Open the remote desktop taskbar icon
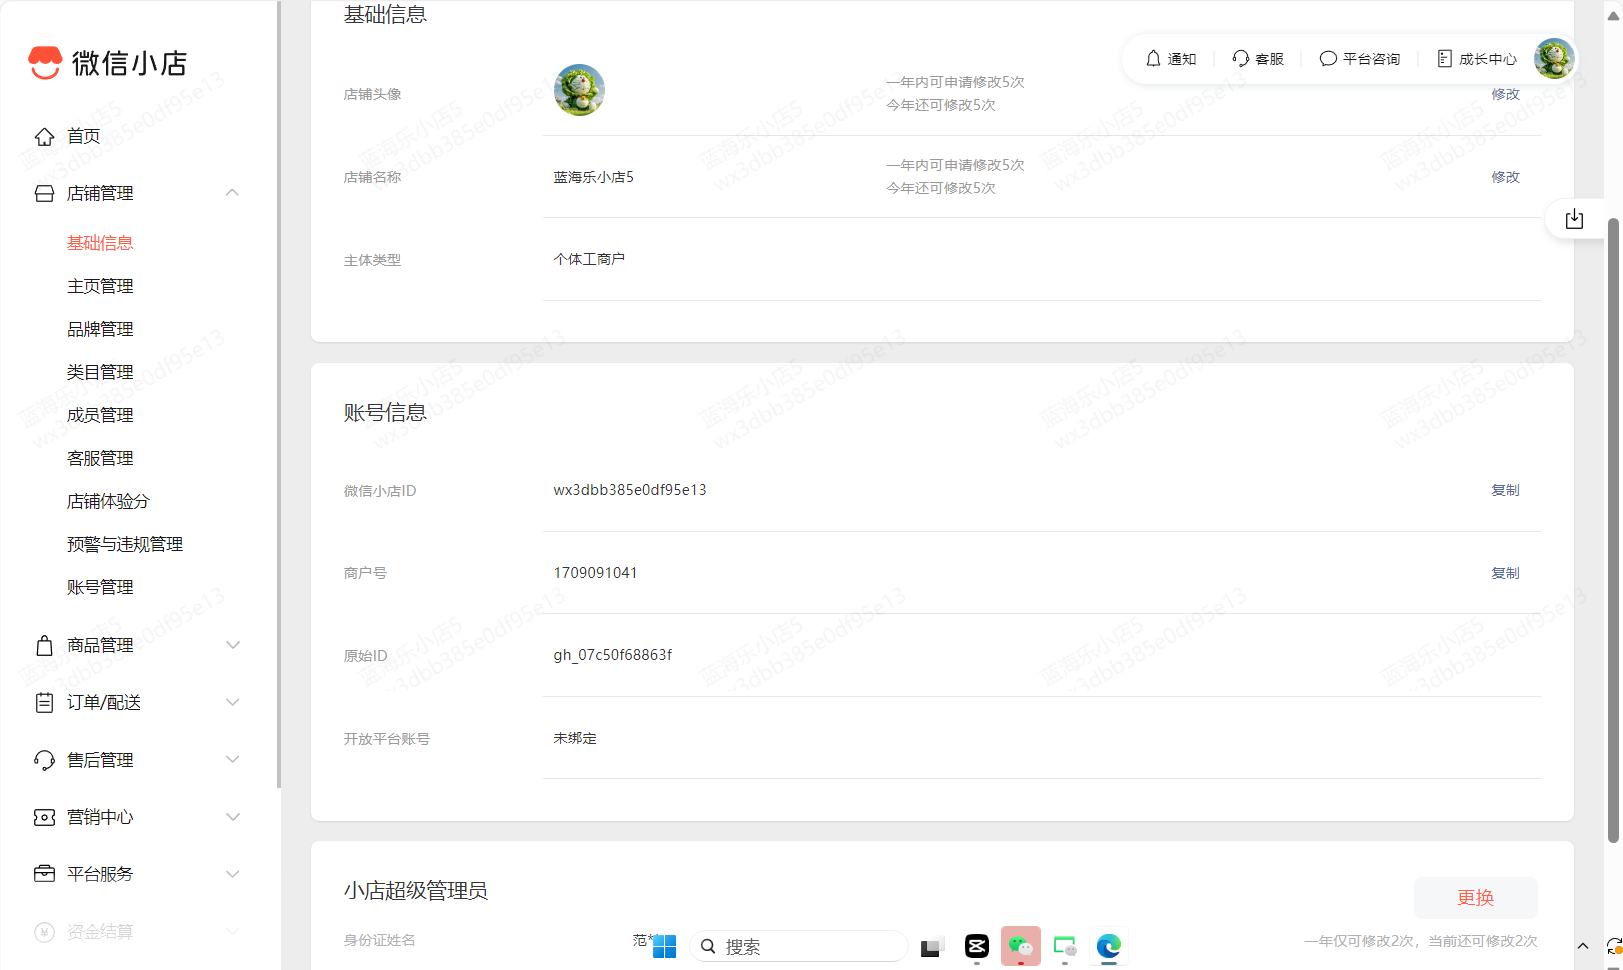1623x970 pixels. pos(1064,945)
